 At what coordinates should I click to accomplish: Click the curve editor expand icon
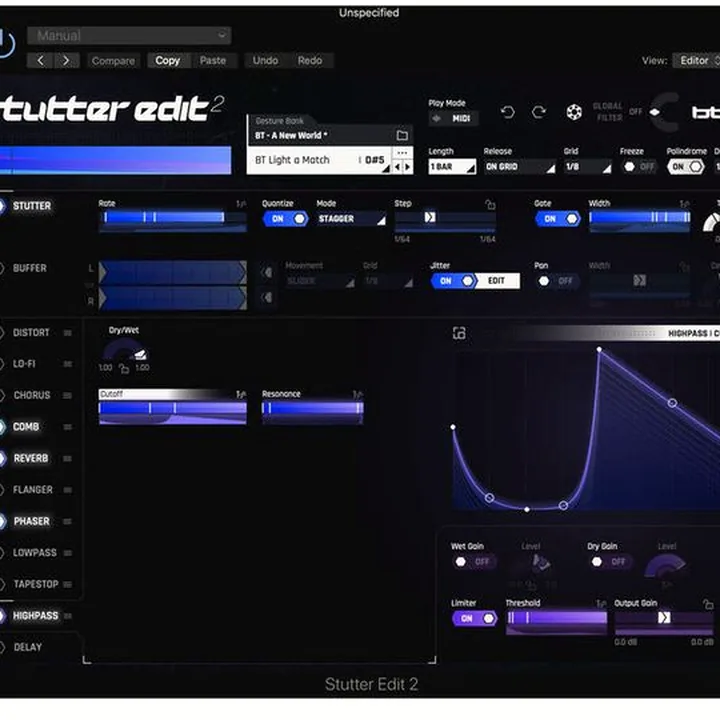459,333
